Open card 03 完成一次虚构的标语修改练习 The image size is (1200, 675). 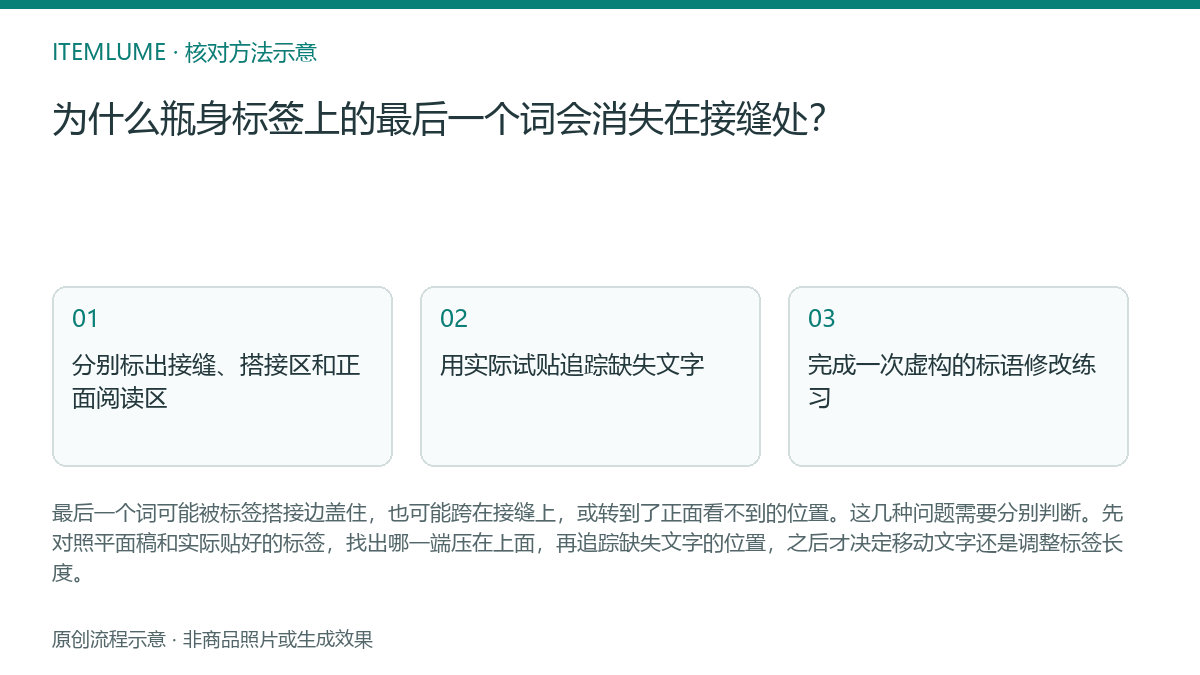(958, 376)
